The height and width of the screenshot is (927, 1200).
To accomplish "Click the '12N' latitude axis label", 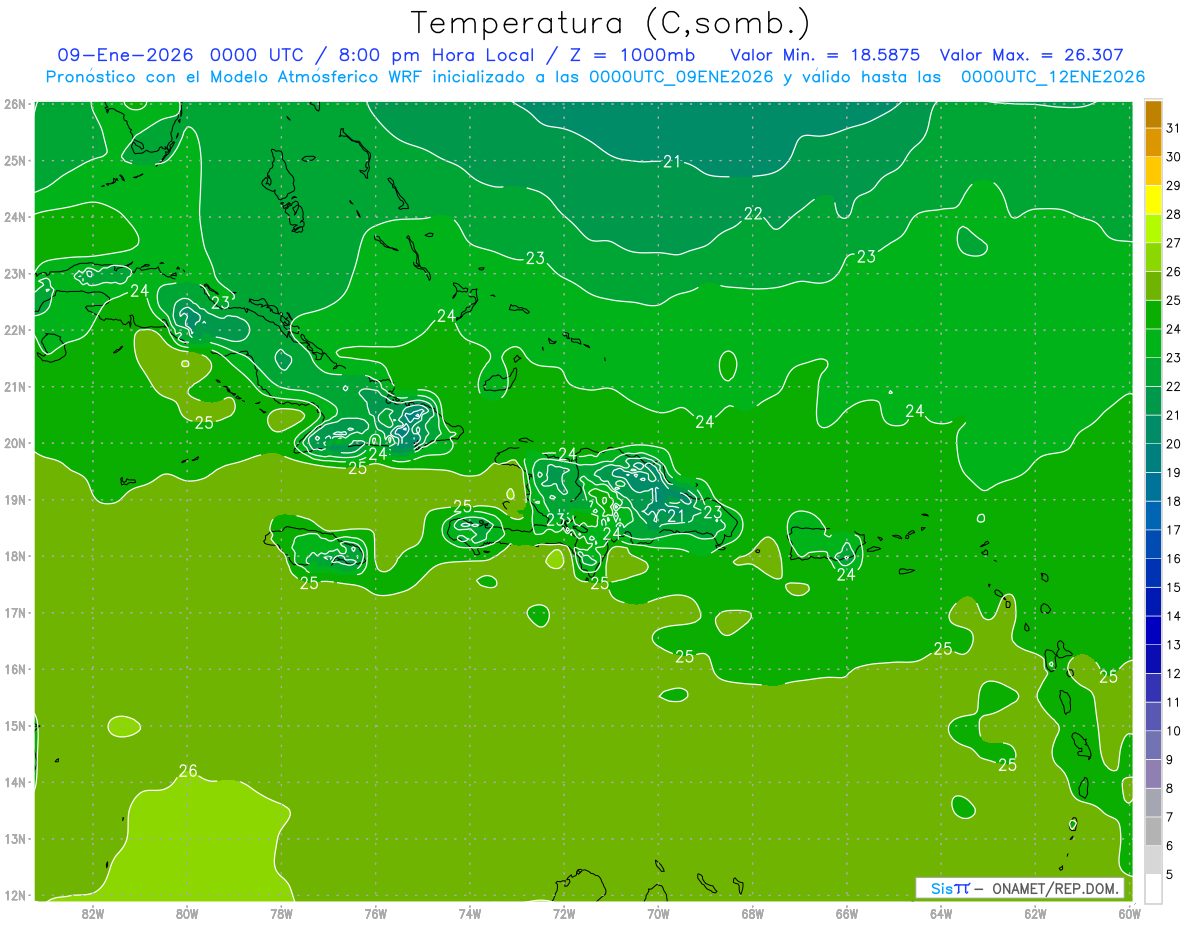I will (x=14, y=896).
